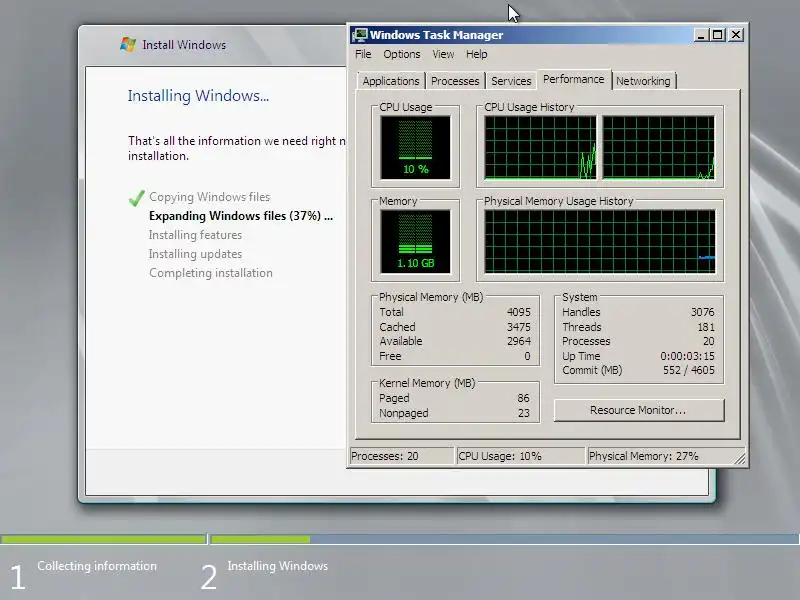Open the Options menu
Image resolution: width=800 pixels, height=600 pixels.
coord(402,54)
